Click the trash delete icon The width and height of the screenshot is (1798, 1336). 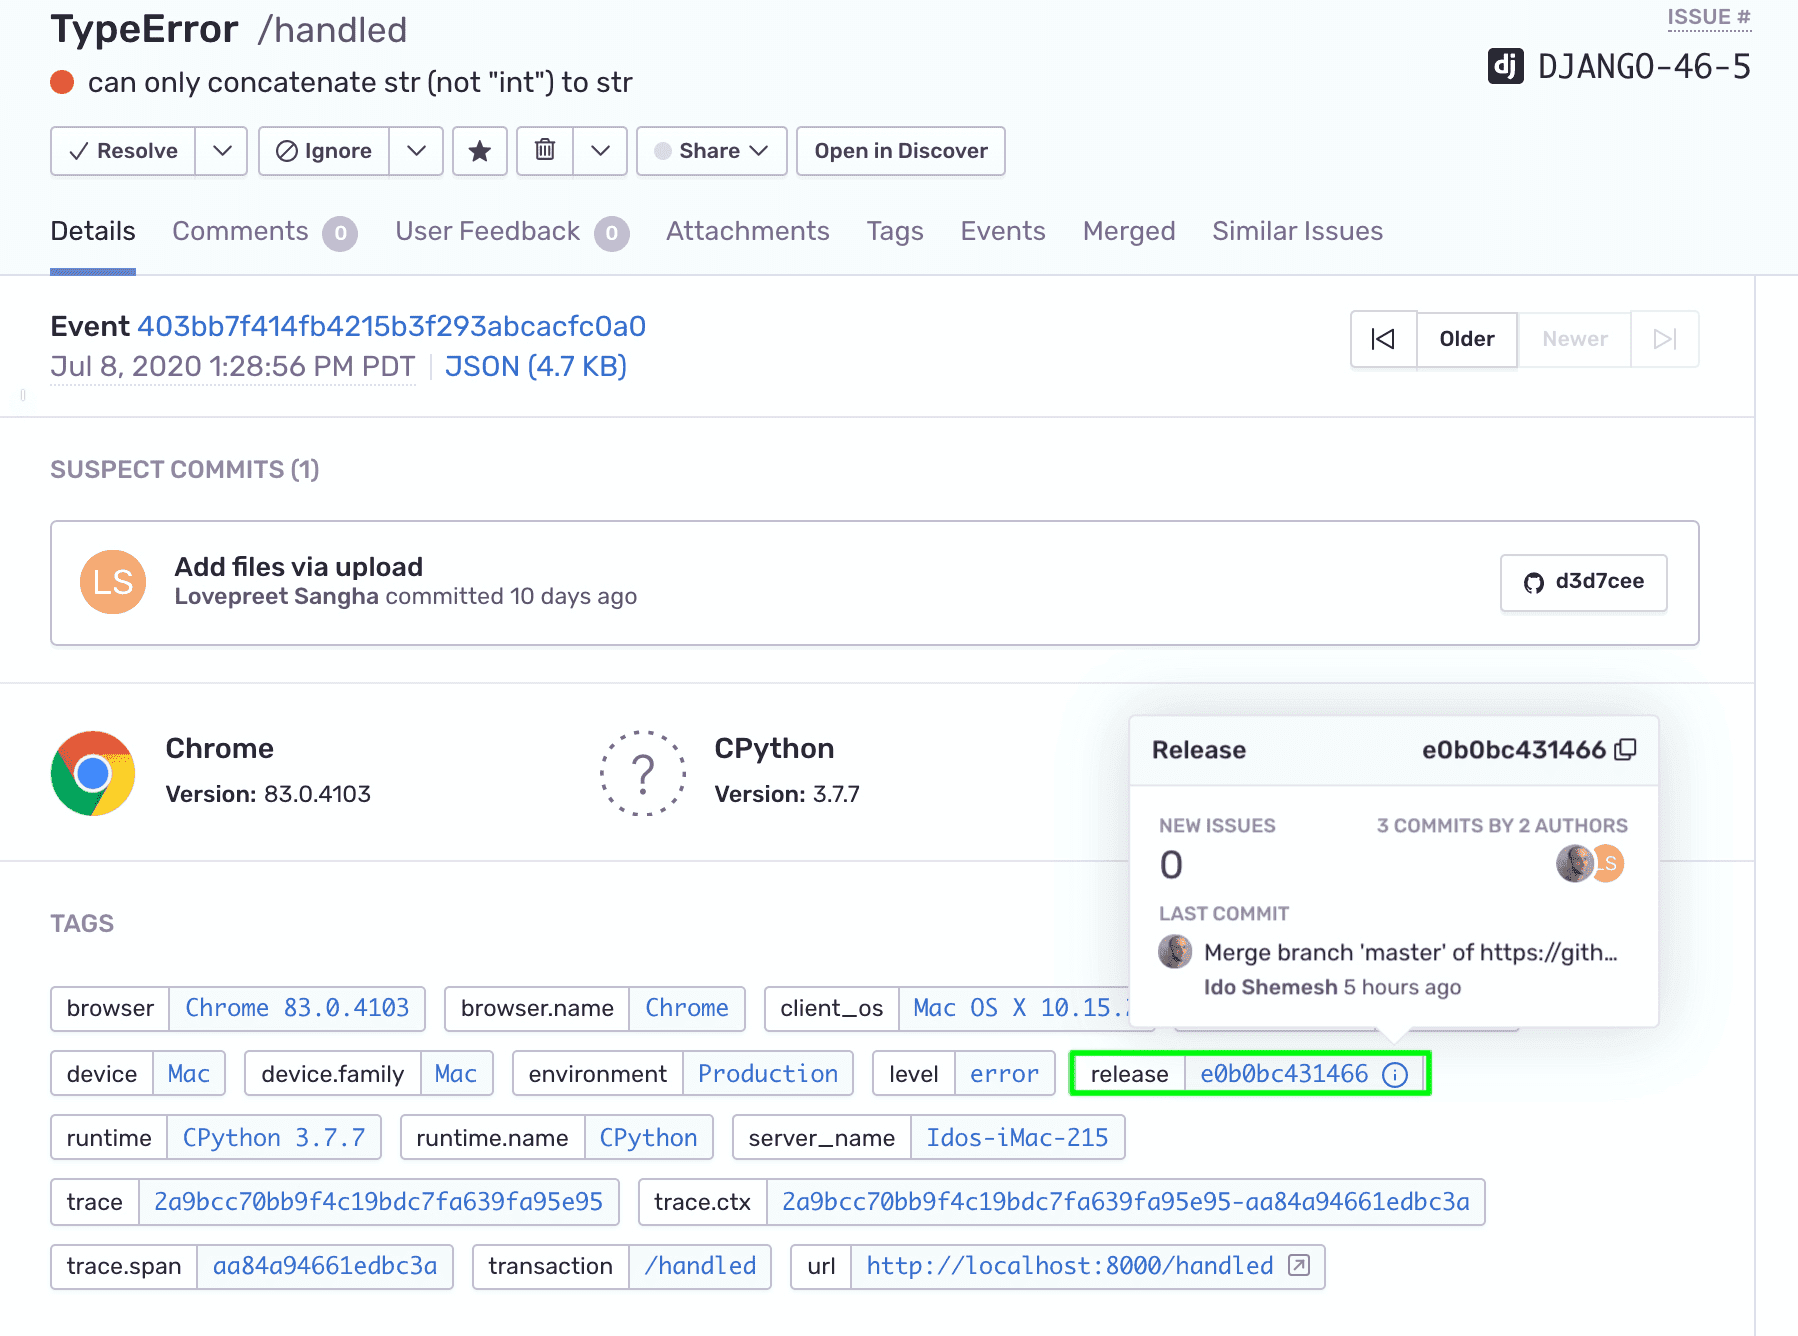tap(545, 151)
